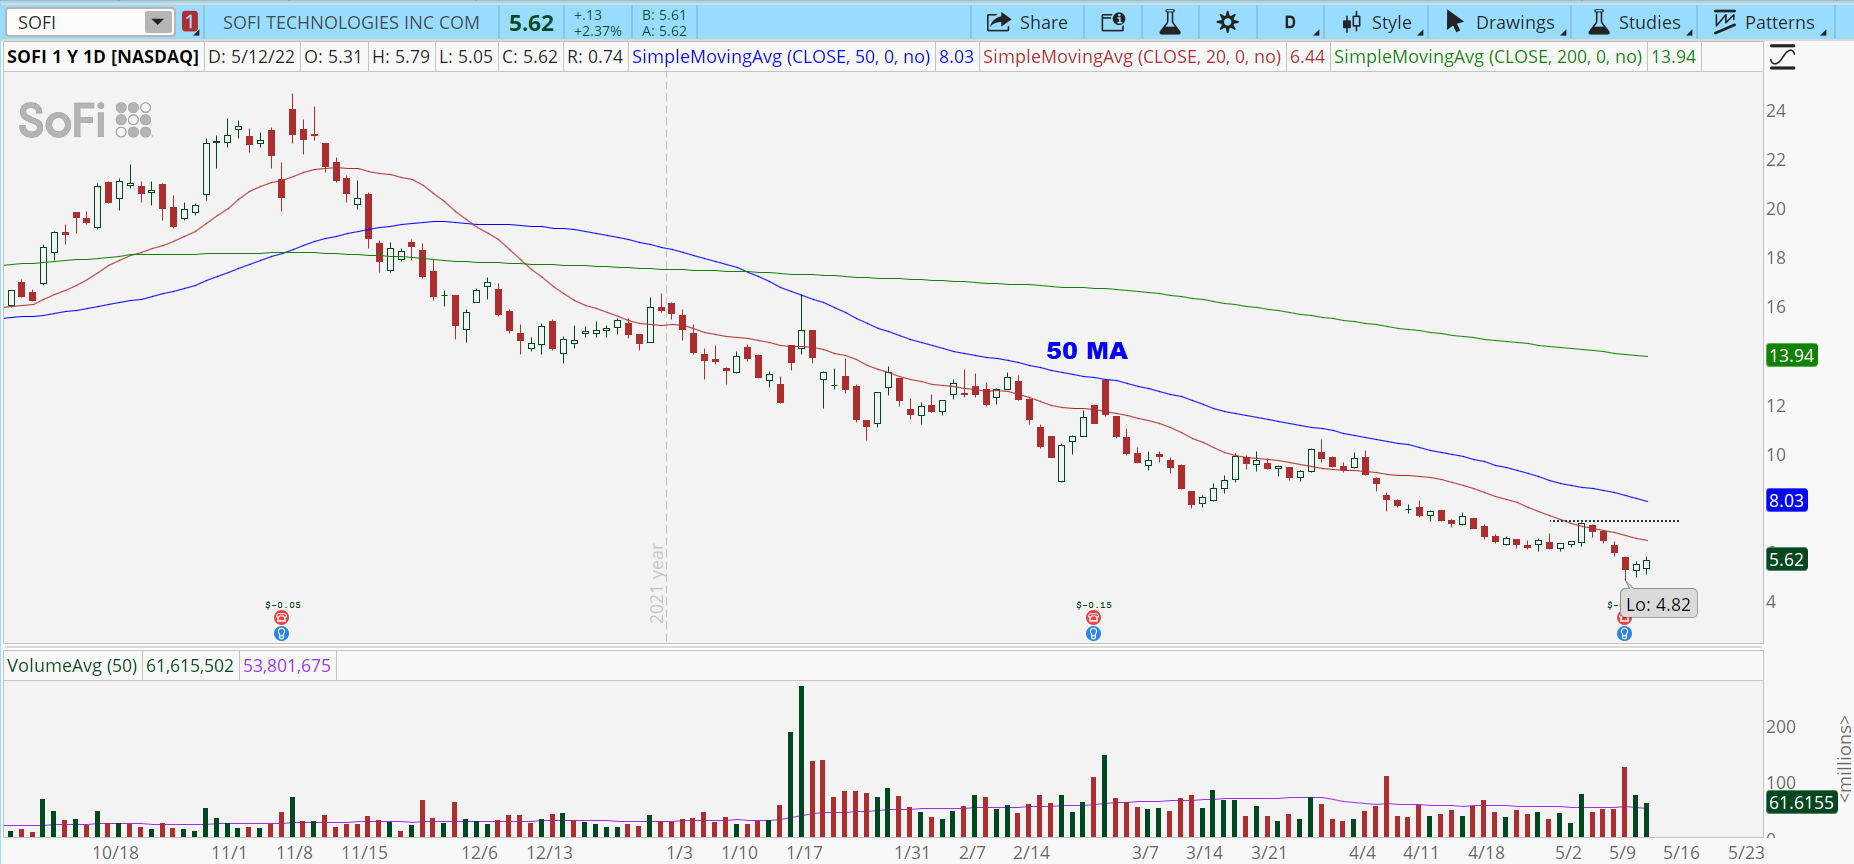Screen dimensions: 1854x864
Task: Click the $-0.15 earnings estimate label
Action: [x=1094, y=605]
